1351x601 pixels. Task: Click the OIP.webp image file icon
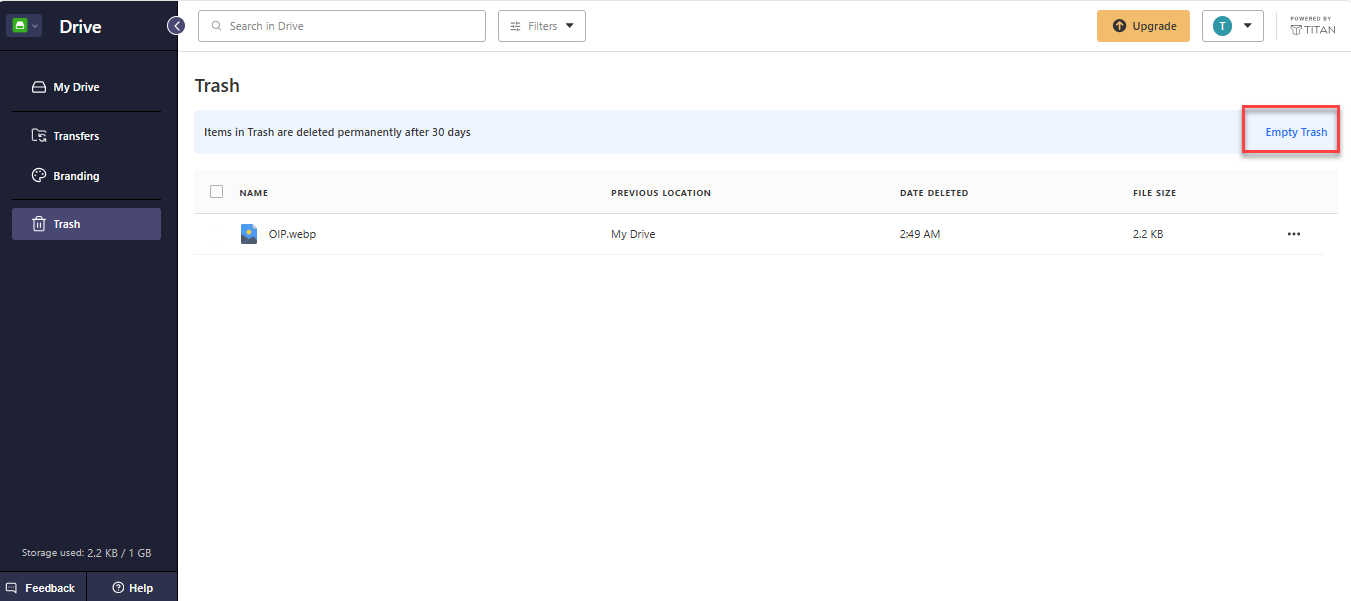pyautogui.click(x=249, y=234)
